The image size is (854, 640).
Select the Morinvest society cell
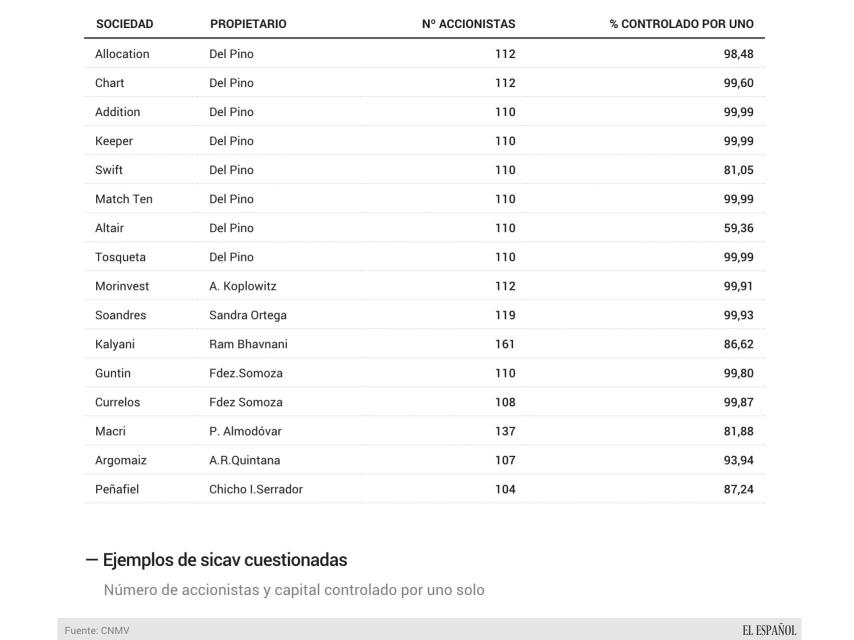[x=122, y=286]
